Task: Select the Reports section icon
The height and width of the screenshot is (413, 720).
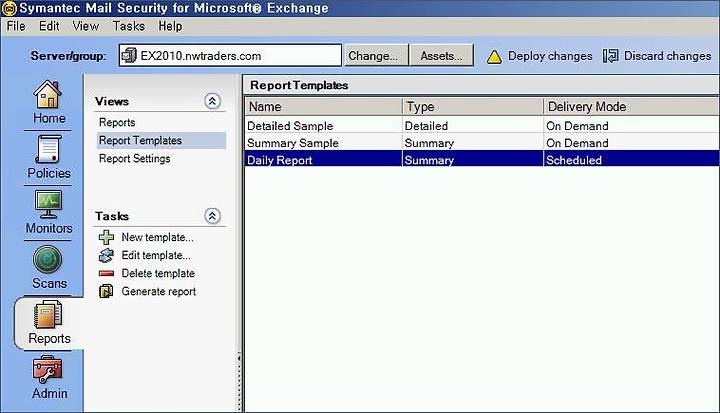Action: pyautogui.click(x=48, y=314)
